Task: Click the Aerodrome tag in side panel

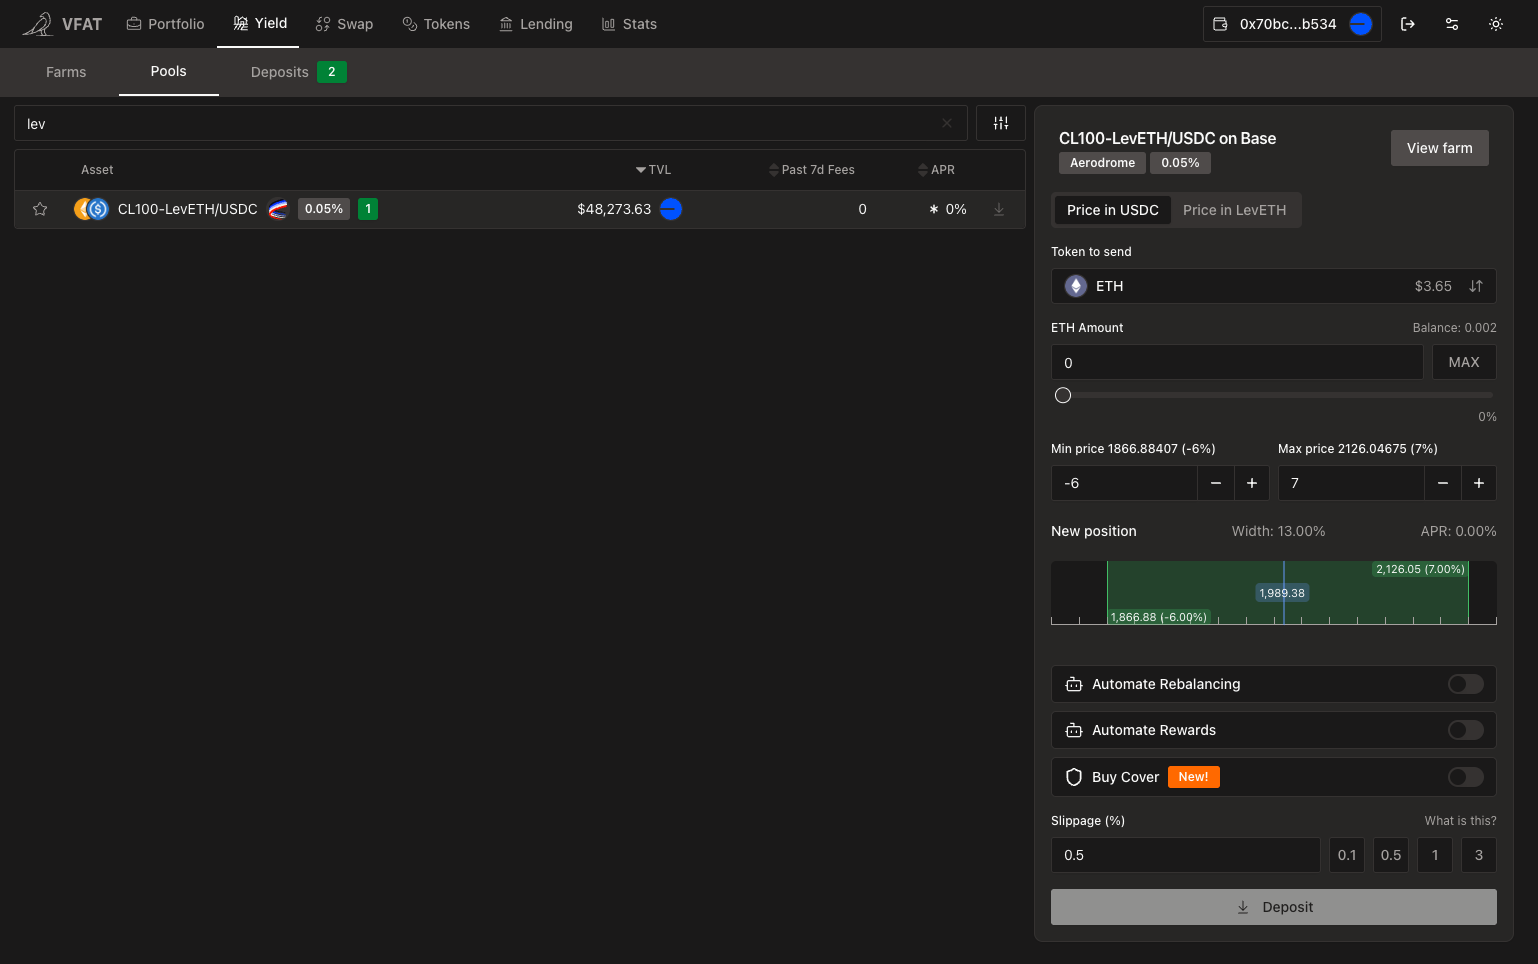Action: [1103, 163]
